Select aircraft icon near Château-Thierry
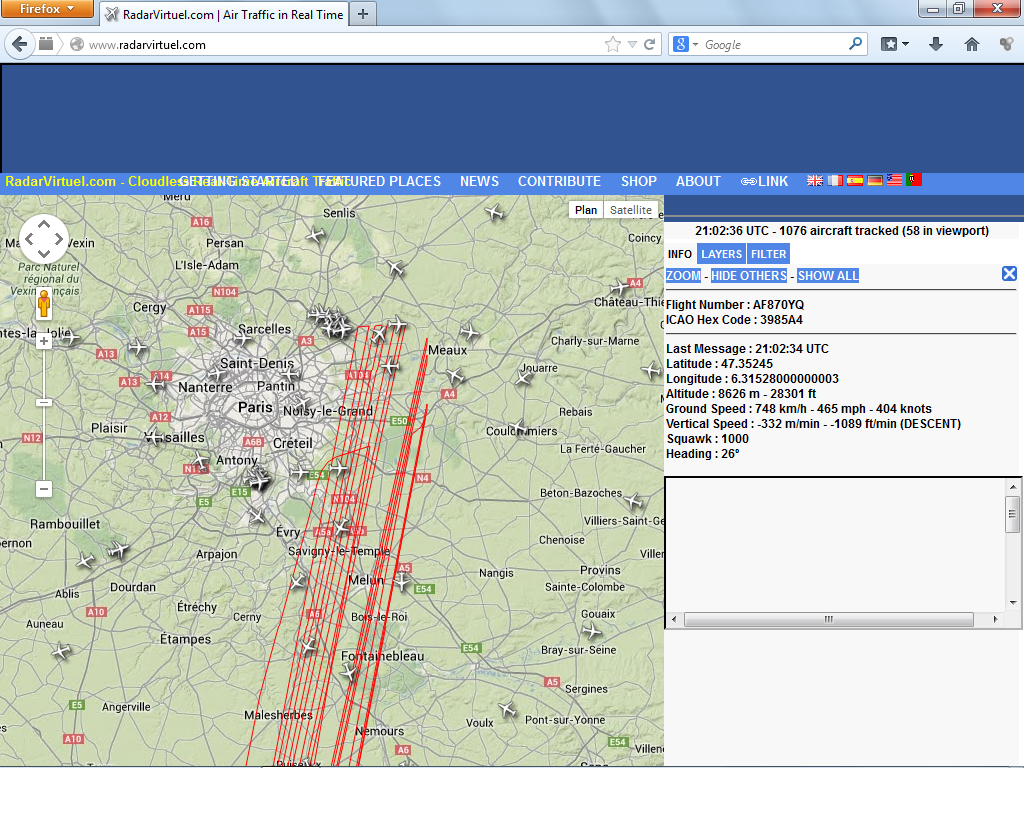1028x816 pixels. point(620,287)
